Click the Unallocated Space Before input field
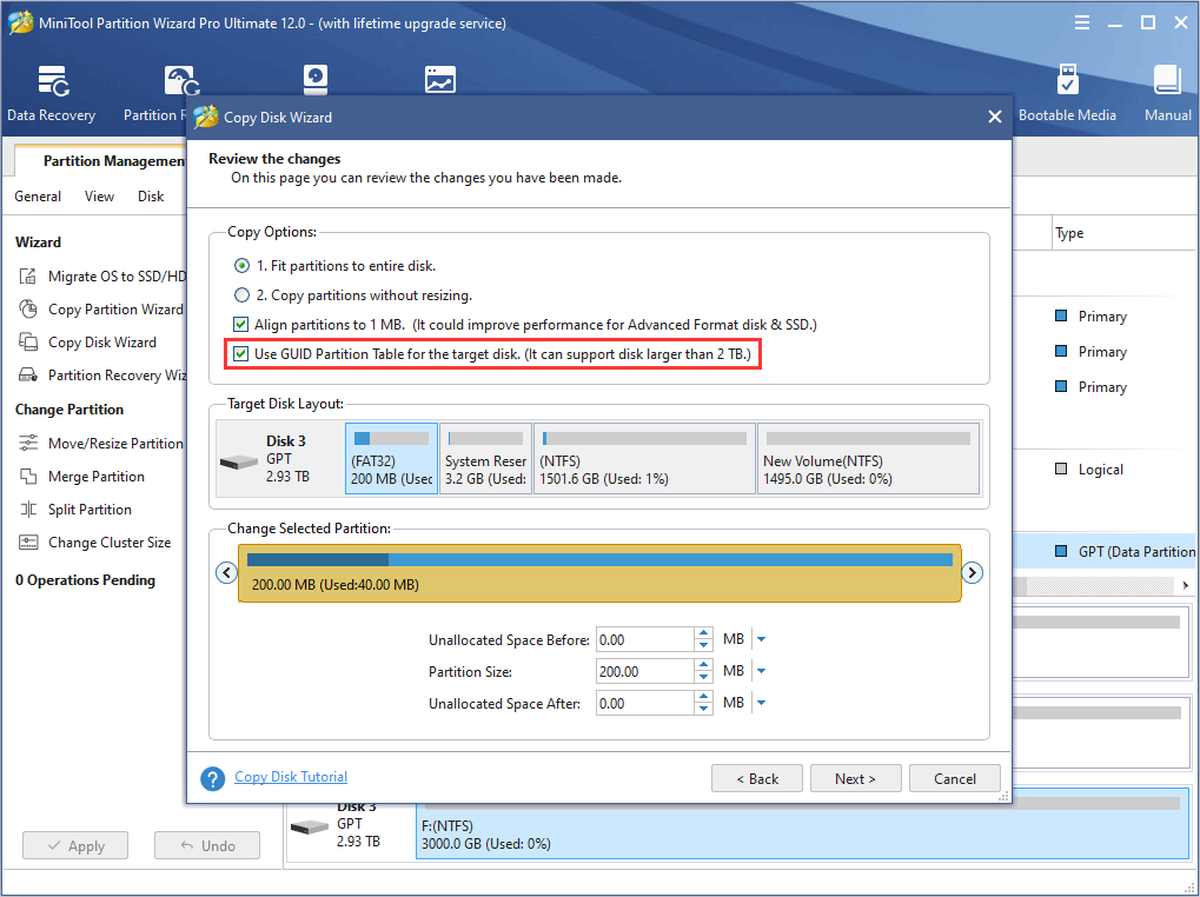 [645, 640]
